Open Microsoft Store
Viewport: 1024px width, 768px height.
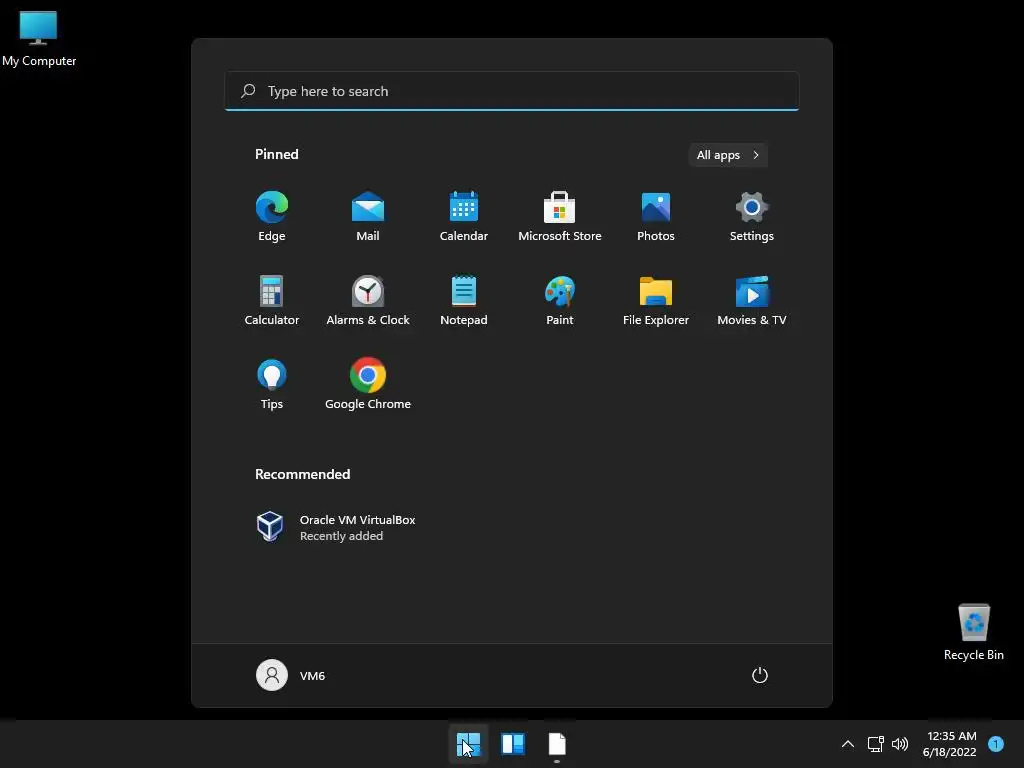click(560, 217)
